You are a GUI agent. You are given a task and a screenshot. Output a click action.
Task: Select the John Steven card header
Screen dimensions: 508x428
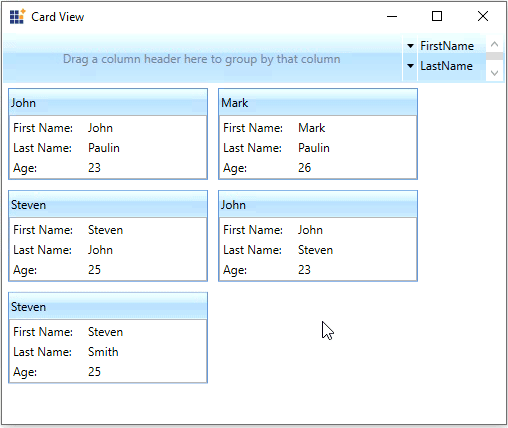coord(318,205)
